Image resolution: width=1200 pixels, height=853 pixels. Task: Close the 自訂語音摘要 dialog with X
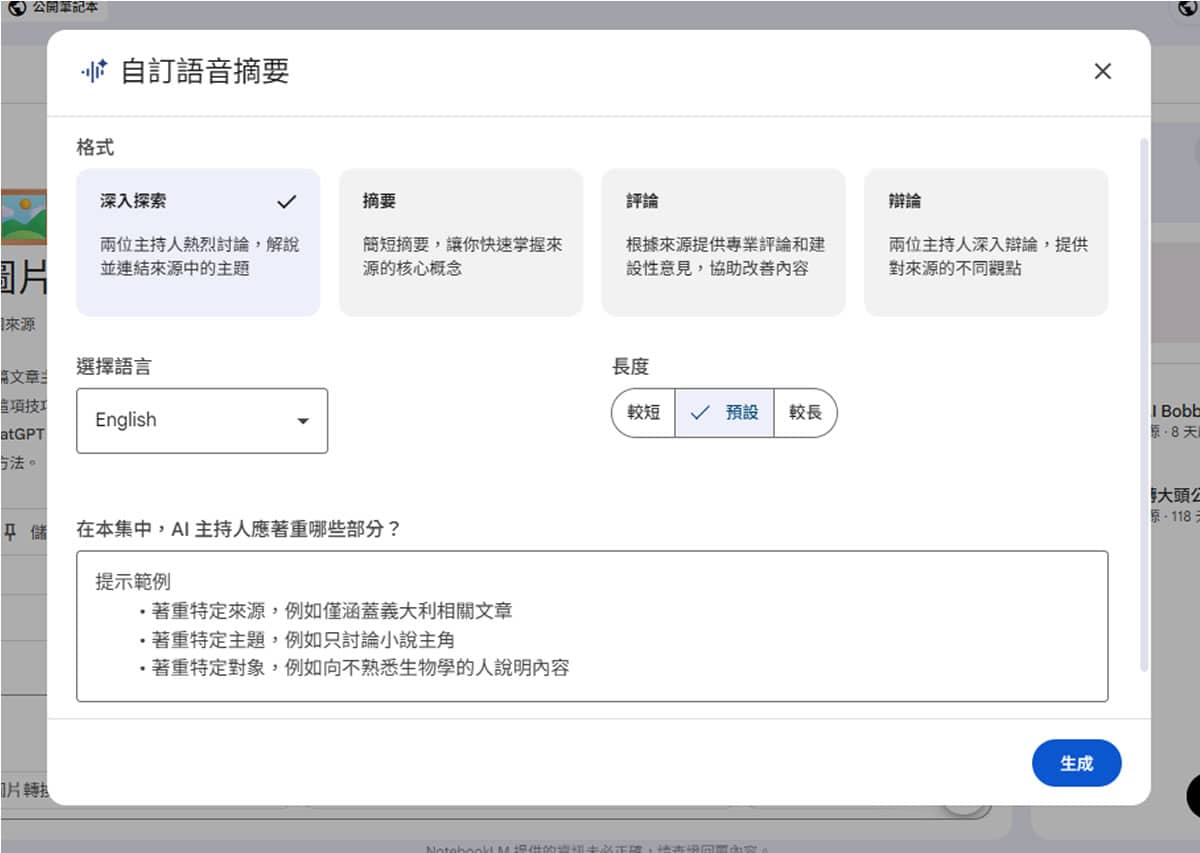tap(1102, 71)
